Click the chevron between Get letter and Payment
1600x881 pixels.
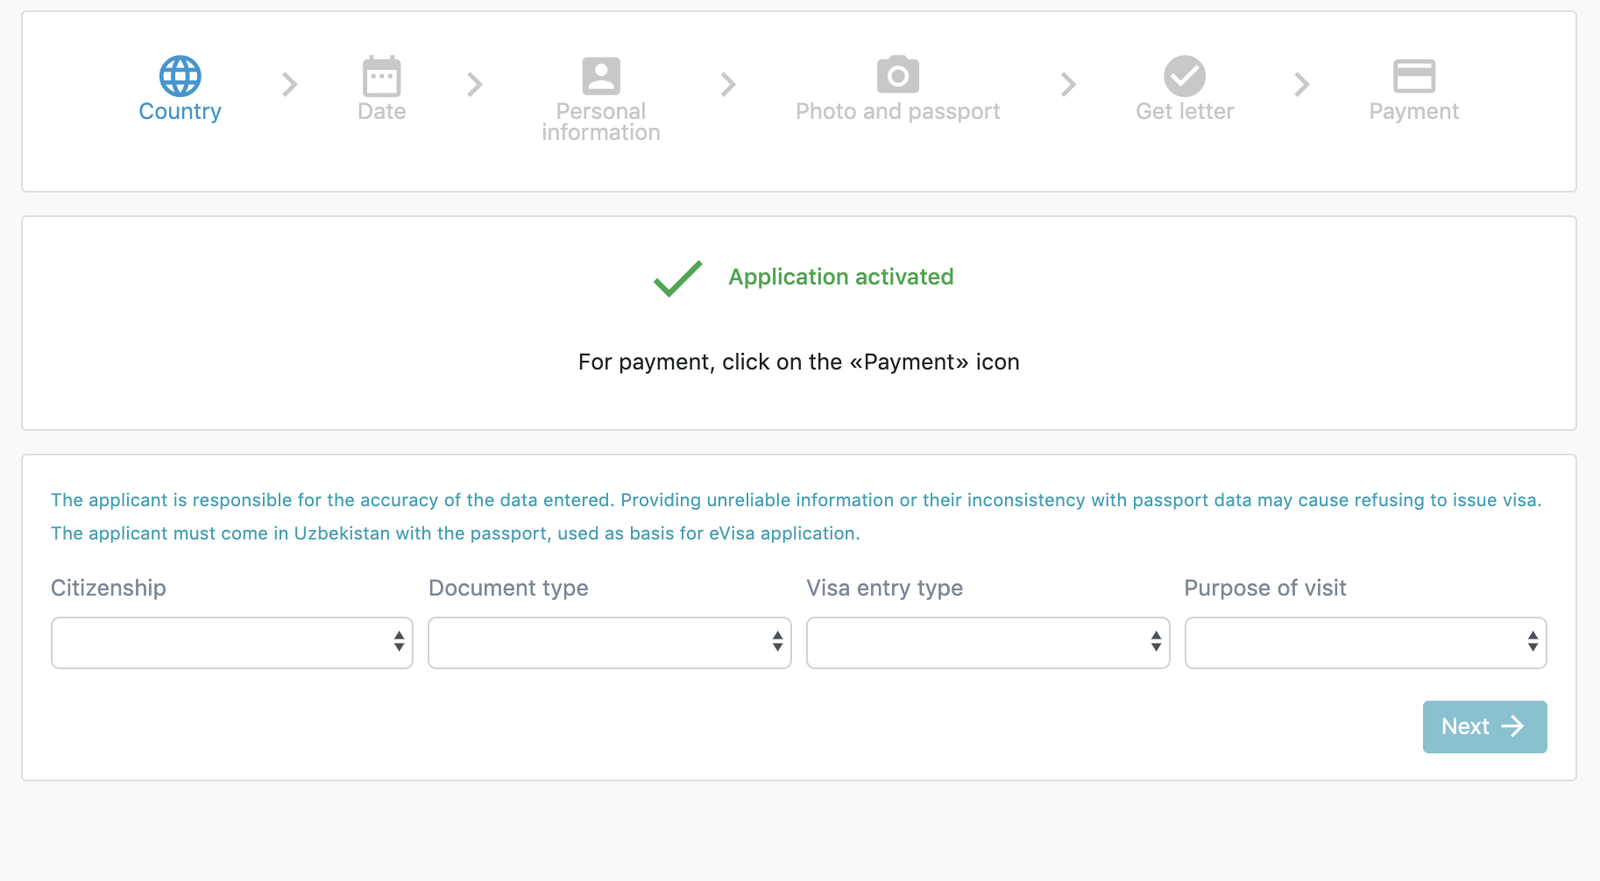point(1301,85)
